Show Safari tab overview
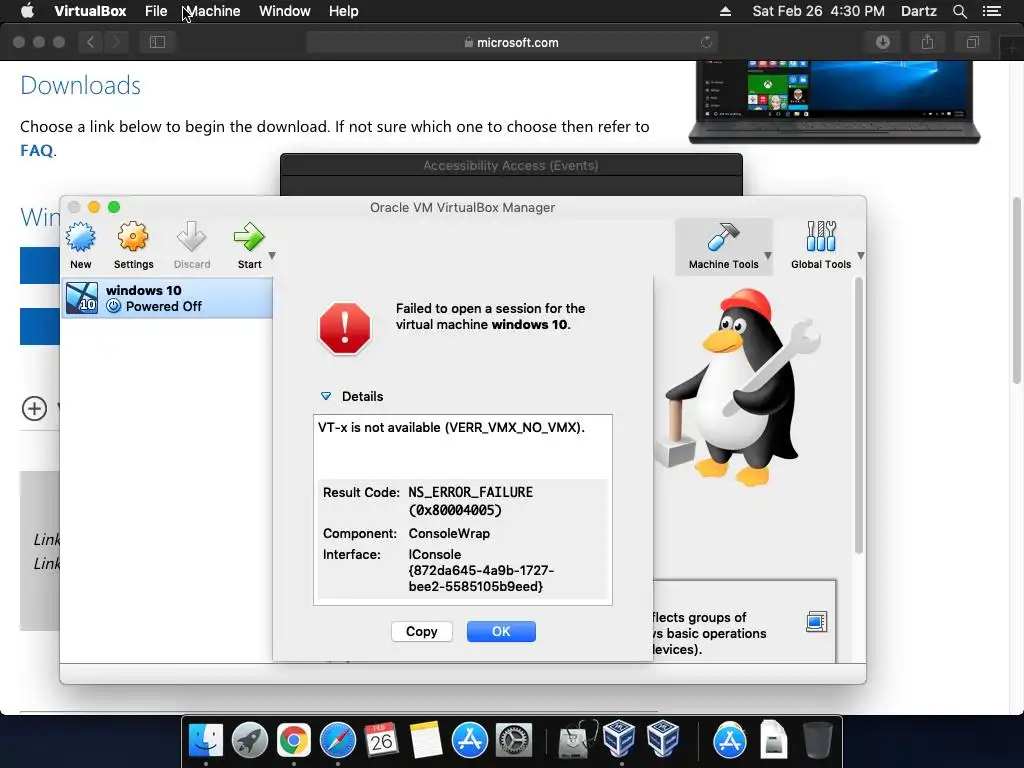Viewport: 1024px width, 768px height. point(972,42)
